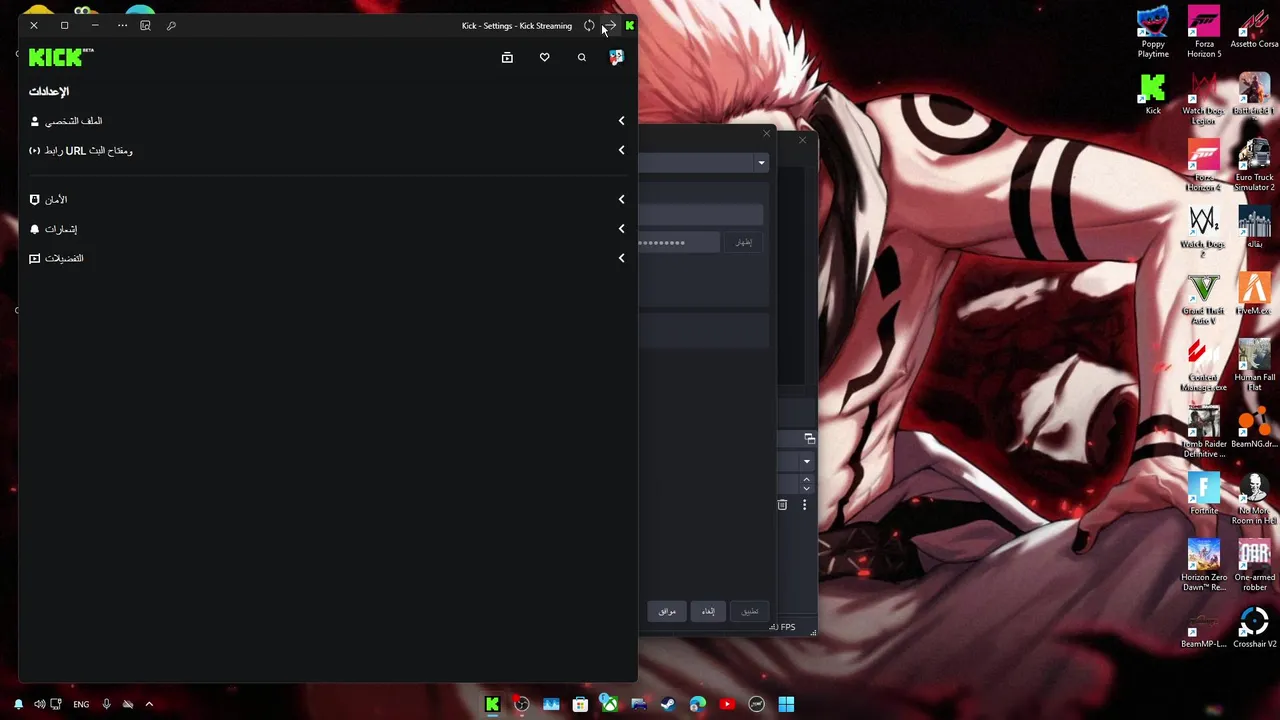
Task: Open Microsoft Store from the taskbar
Action: pos(580,704)
